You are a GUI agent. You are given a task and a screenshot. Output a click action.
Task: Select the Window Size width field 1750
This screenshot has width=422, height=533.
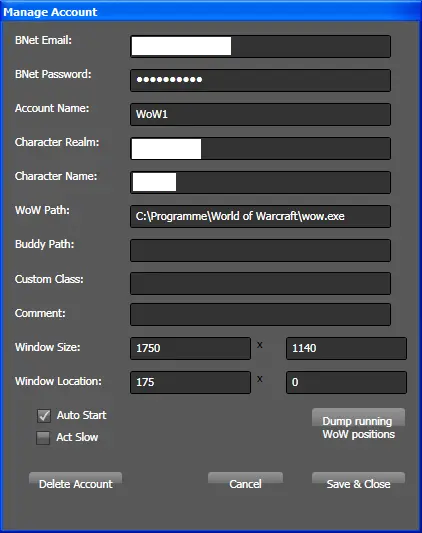click(x=190, y=348)
